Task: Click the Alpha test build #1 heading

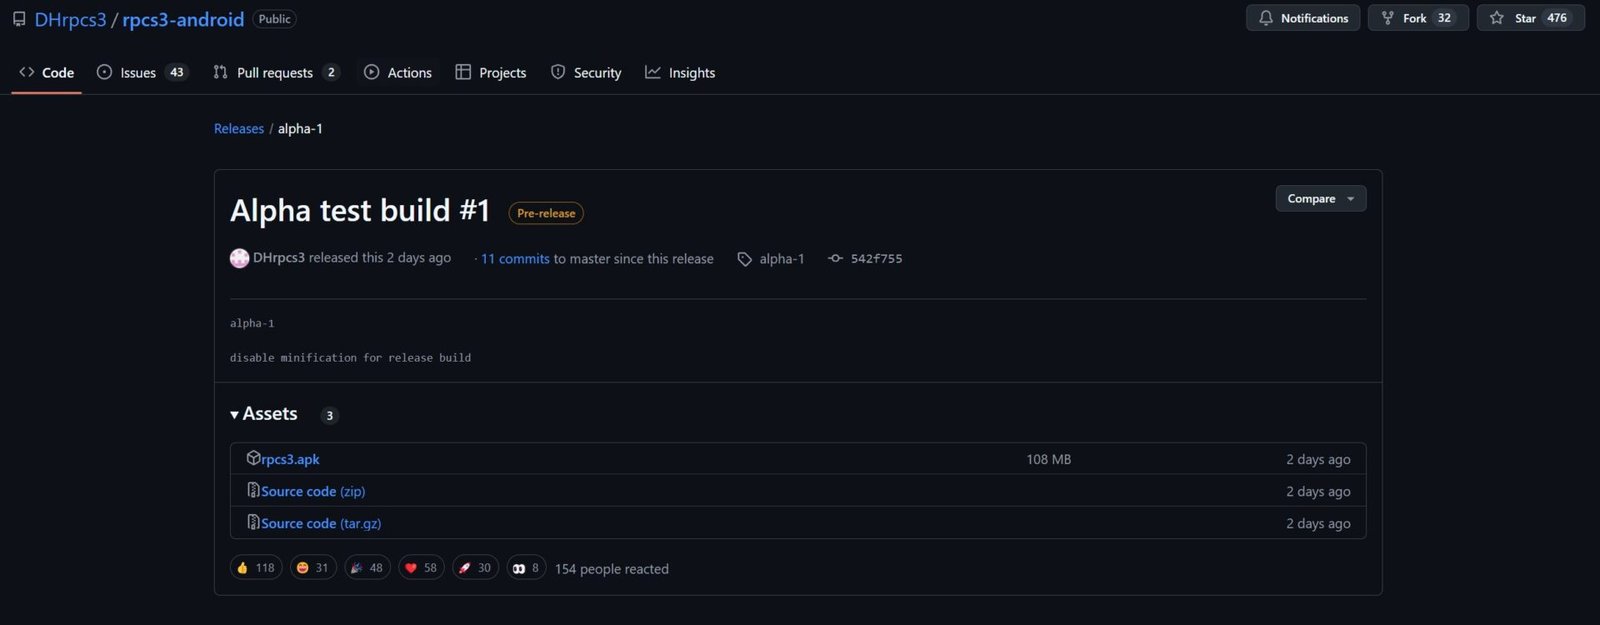Action: pos(360,211)
